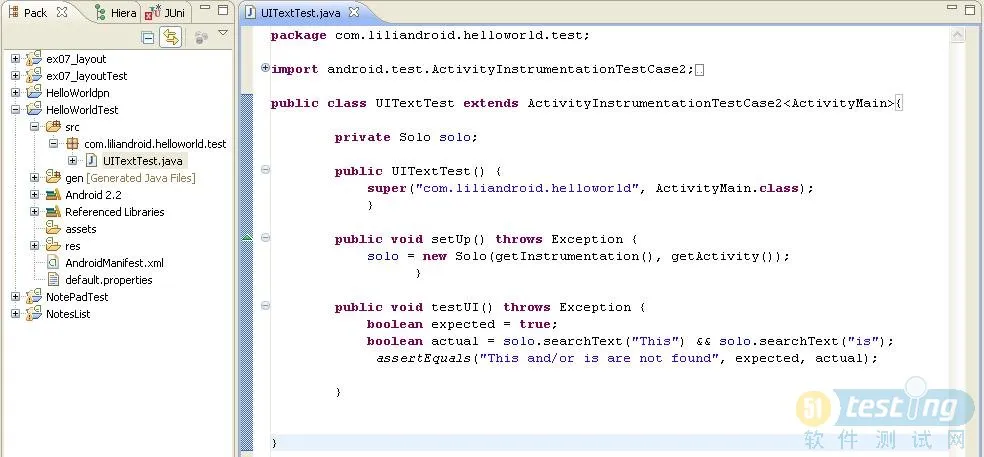
Task: Close the Pack view tab
Action: click(x=62, y=12)
